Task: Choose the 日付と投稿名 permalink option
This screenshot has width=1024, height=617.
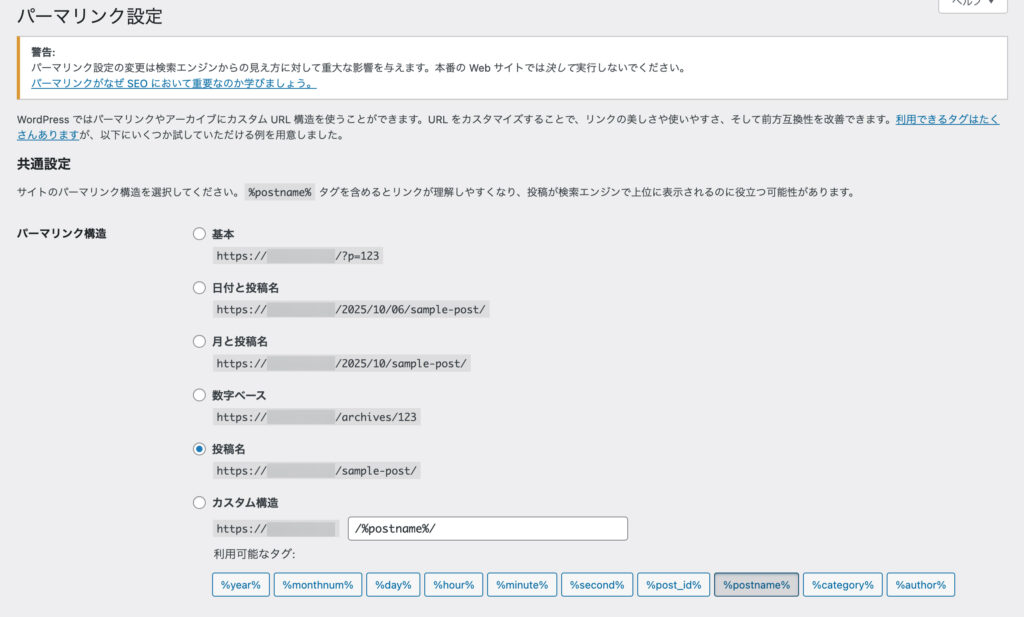Action: [x=199, y=288]
